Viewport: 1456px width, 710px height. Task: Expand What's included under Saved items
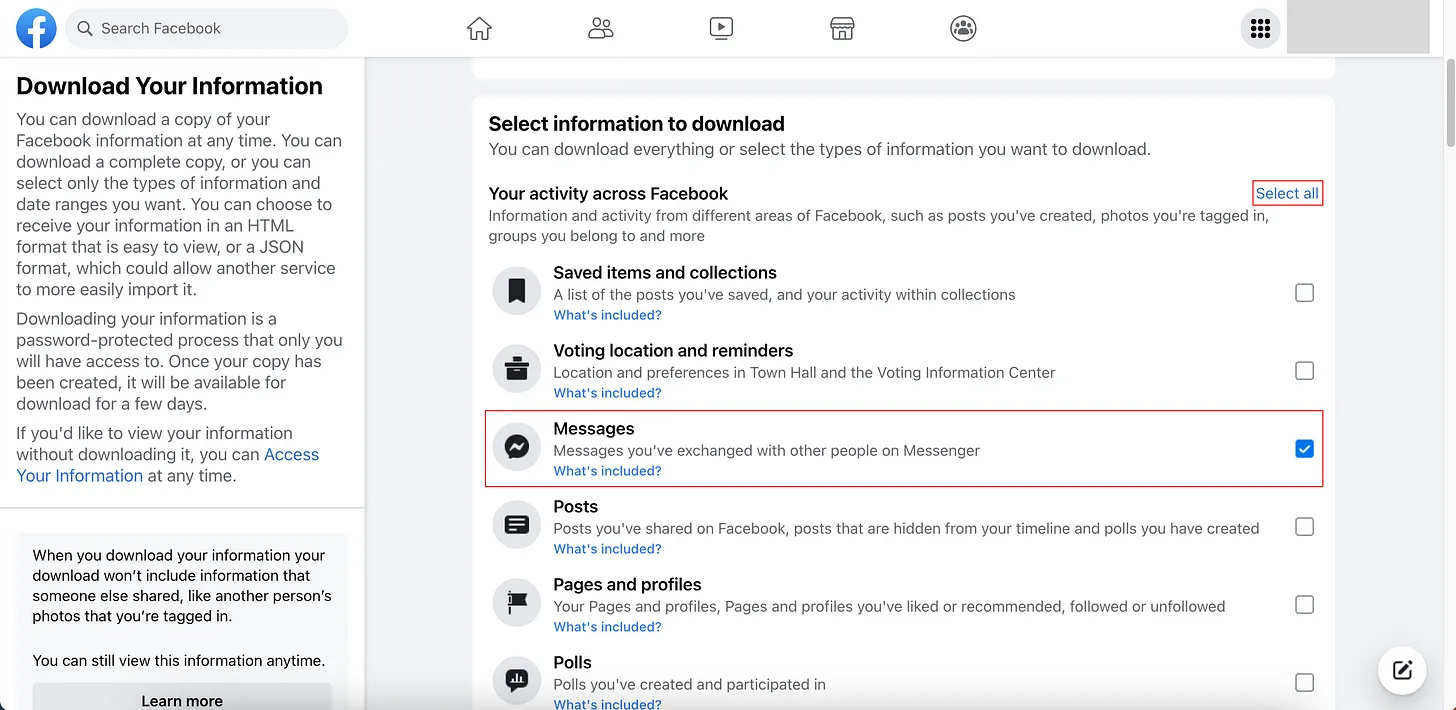point(607,315)
